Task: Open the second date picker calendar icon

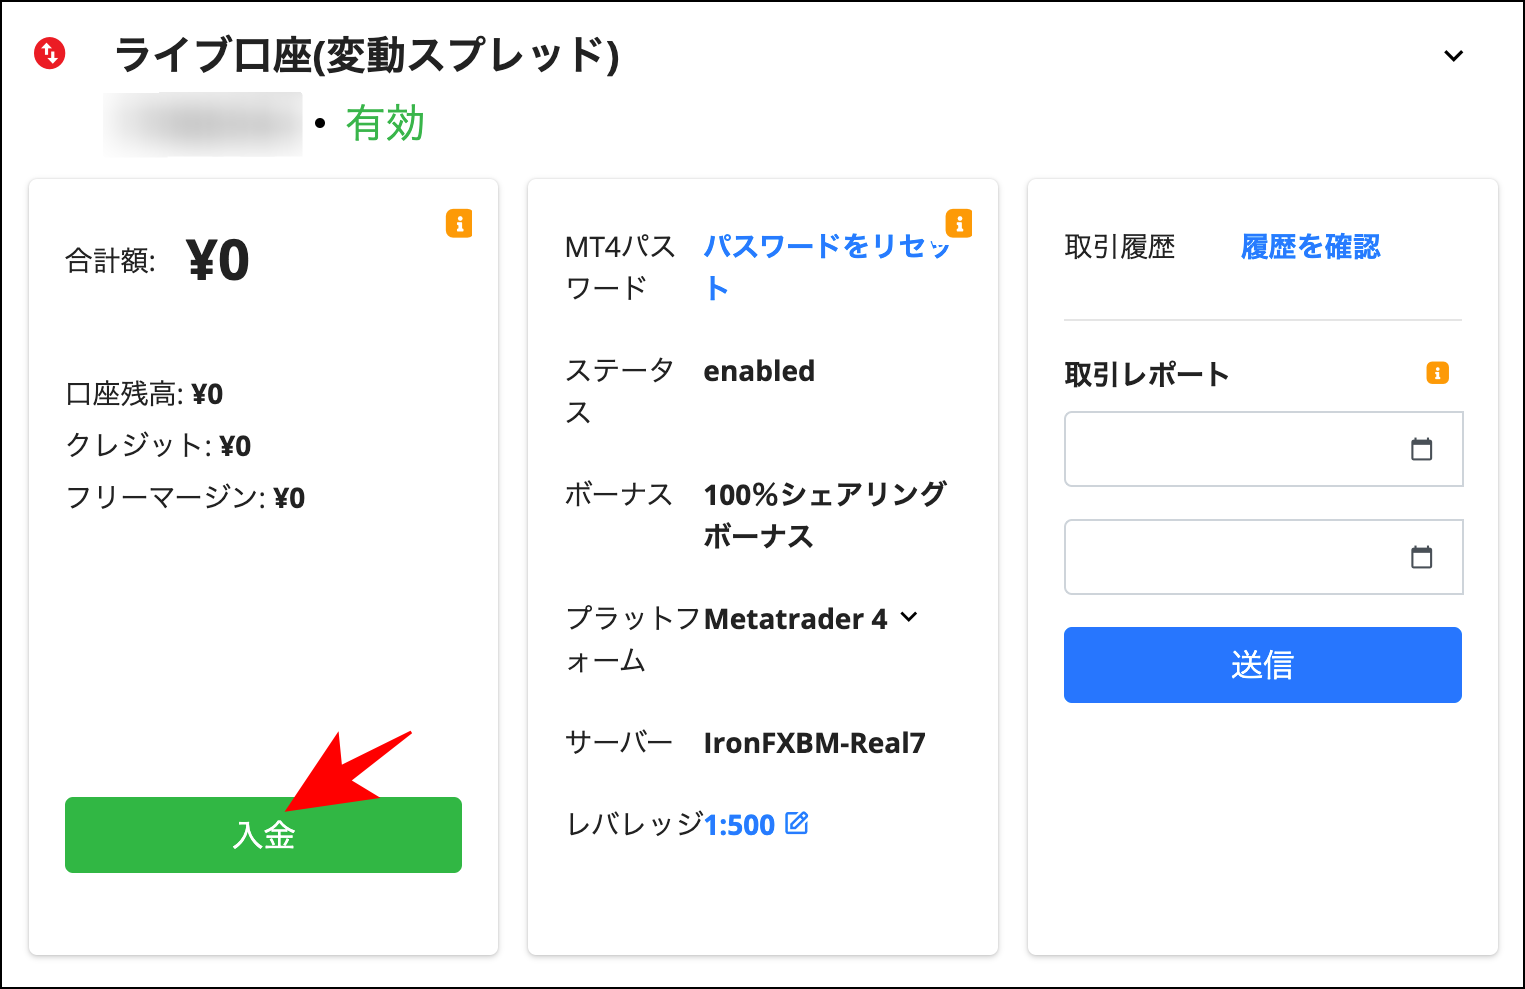Action: pos(1421,557)
